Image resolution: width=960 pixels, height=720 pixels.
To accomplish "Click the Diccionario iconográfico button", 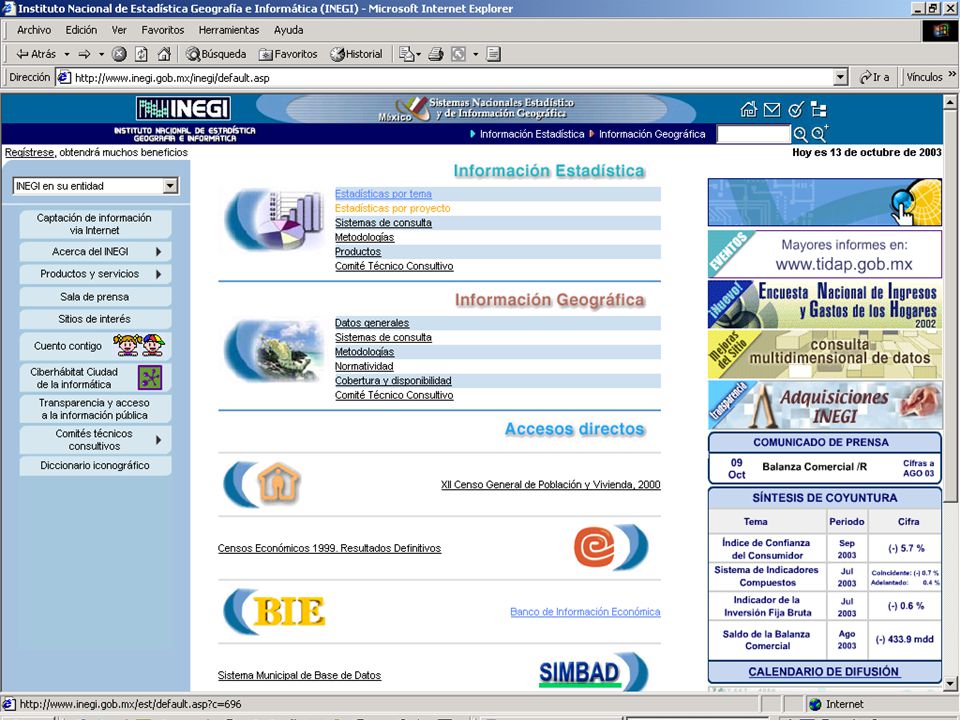I will tap(95, 465).
